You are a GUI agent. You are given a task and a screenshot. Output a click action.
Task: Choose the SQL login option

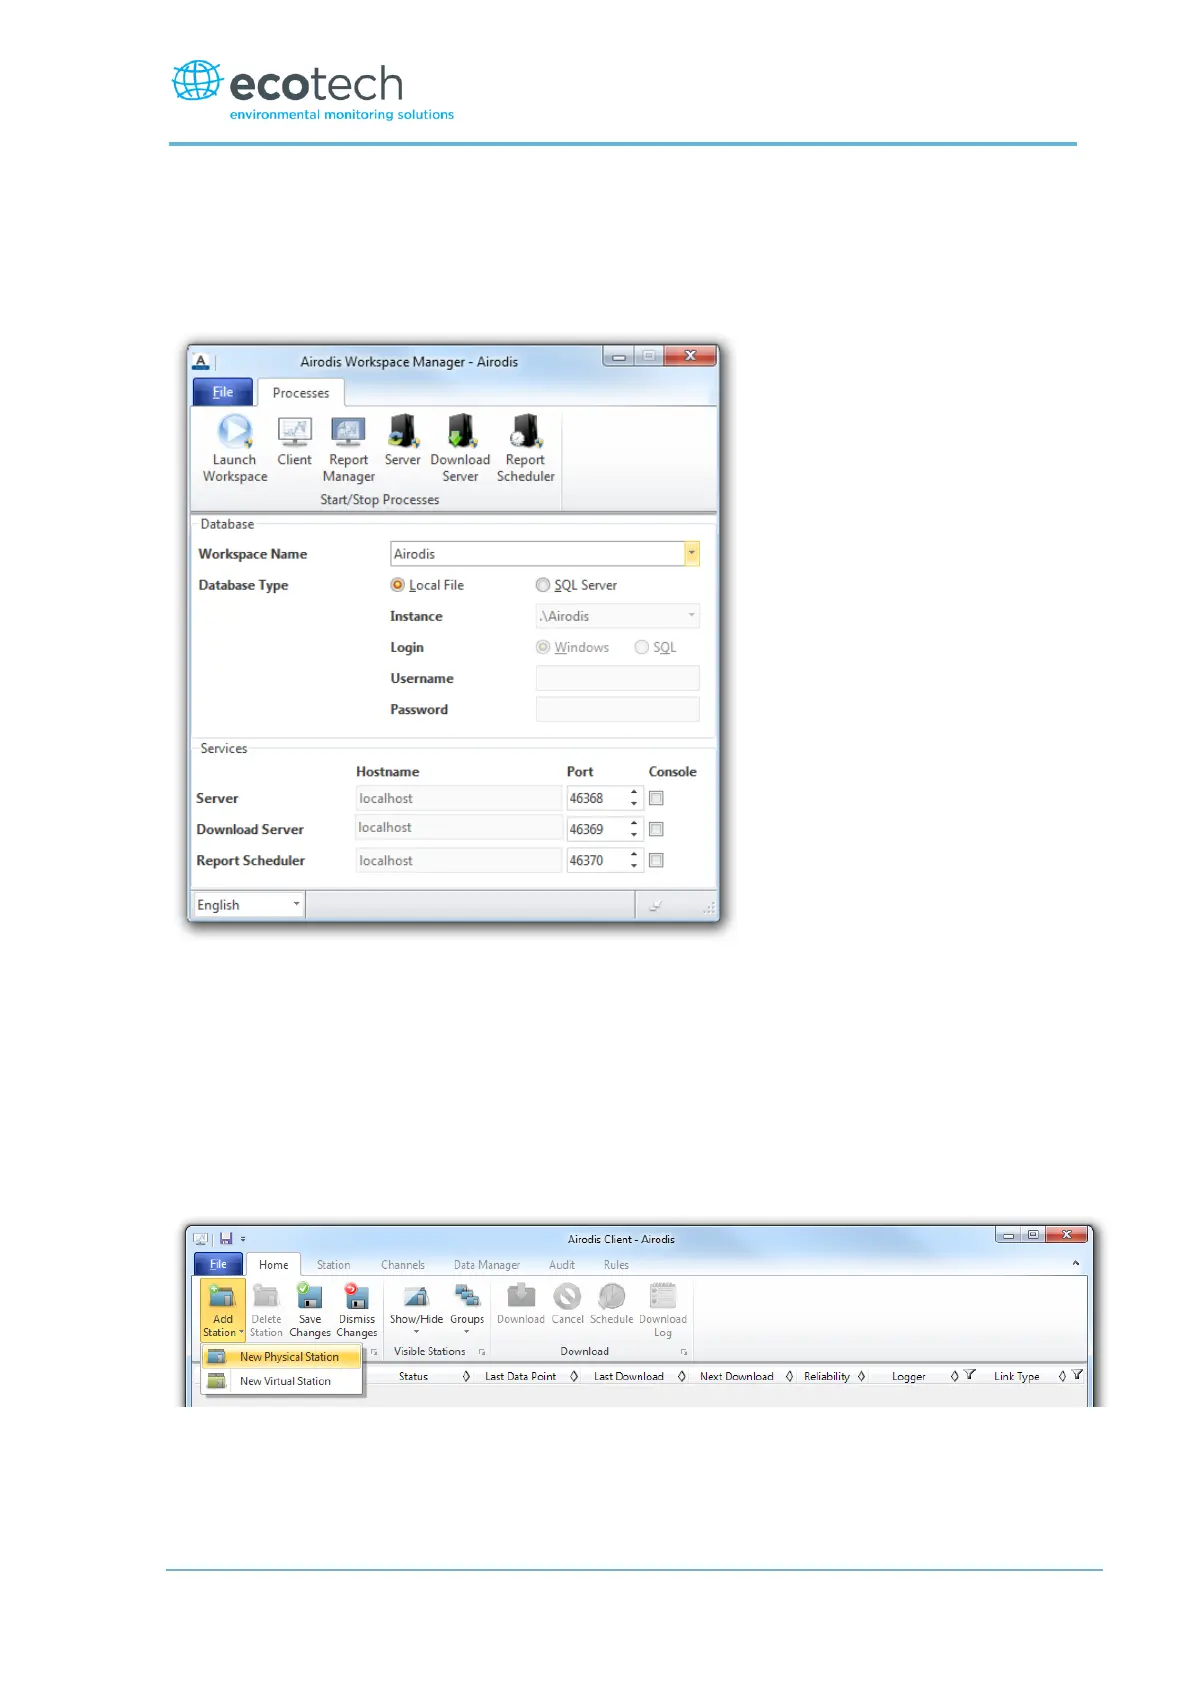pos(642,647)
